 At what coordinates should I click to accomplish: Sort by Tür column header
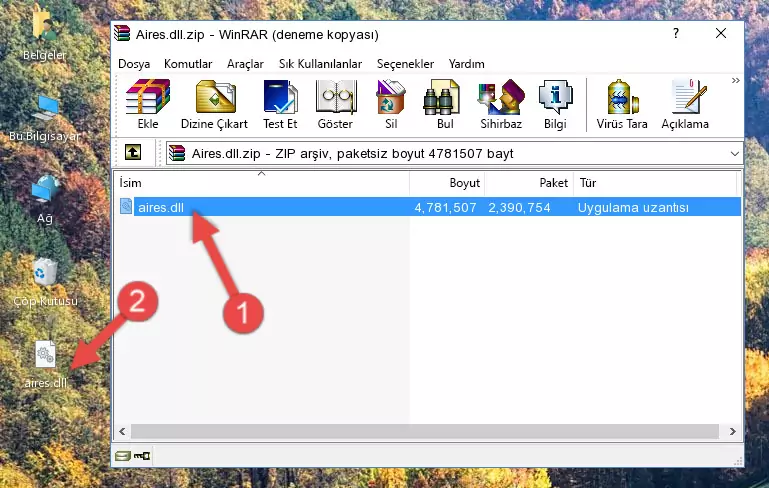655,183
